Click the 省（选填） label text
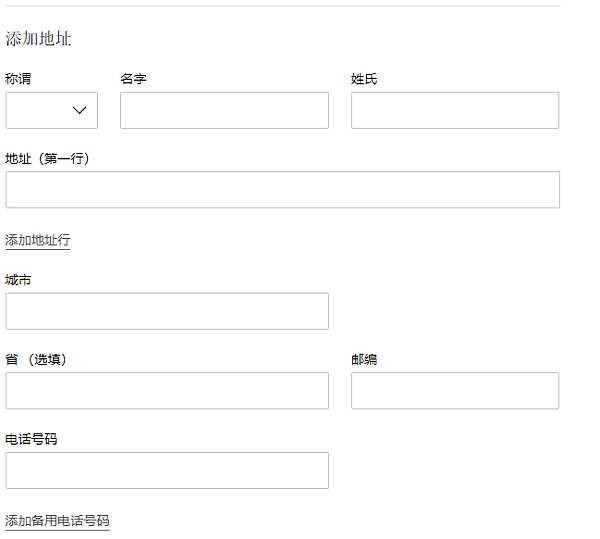The width and height of the screenshot is (600, 539). click(36, 359)
